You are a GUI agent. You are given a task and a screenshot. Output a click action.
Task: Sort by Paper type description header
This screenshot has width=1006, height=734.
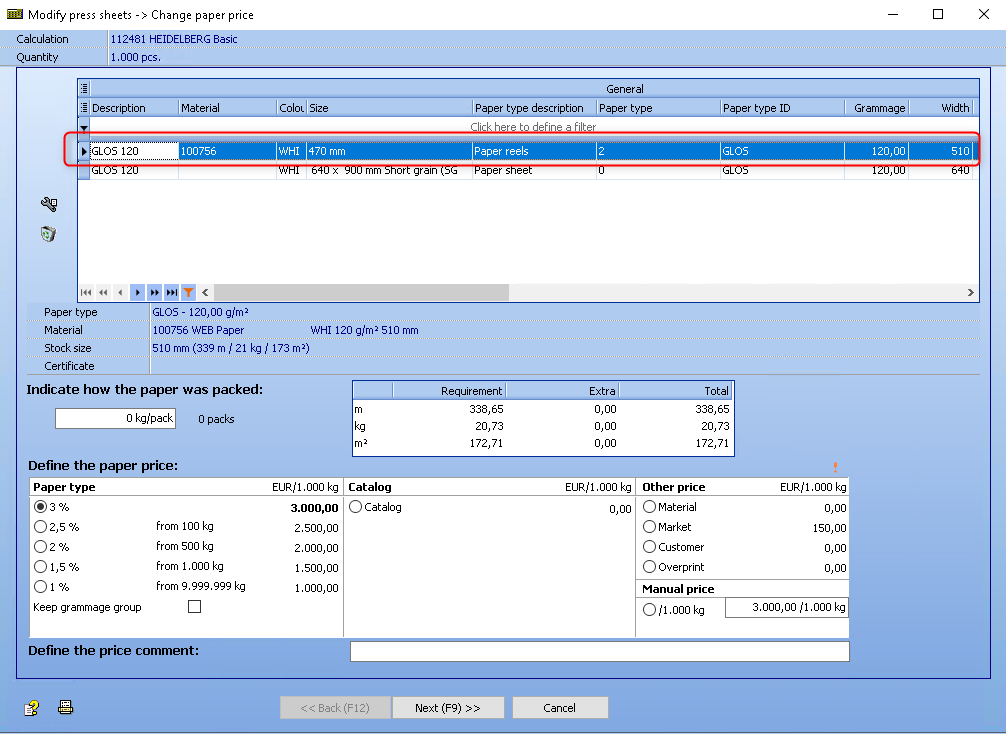pos(534,108)
